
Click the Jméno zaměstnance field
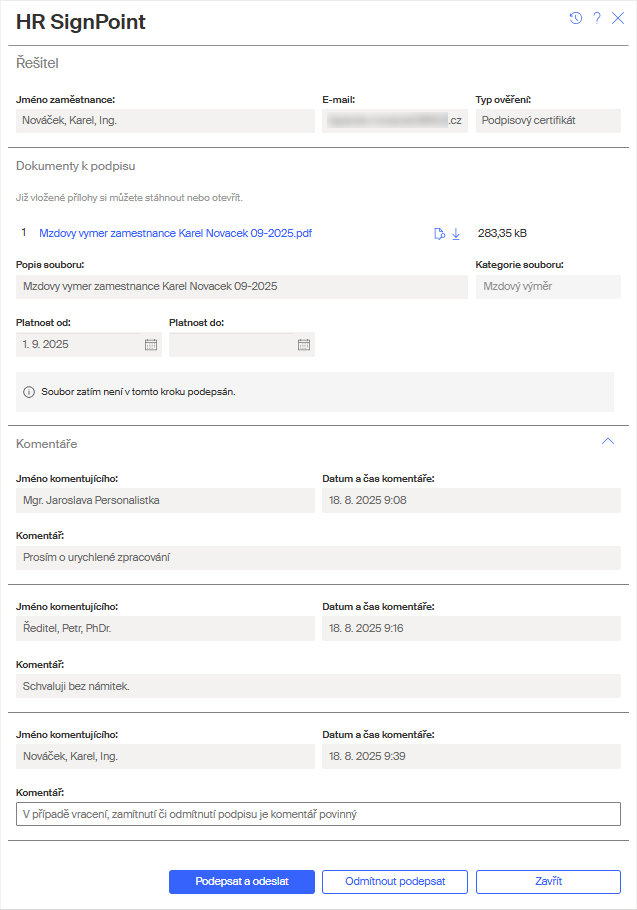tap(165, 121)
